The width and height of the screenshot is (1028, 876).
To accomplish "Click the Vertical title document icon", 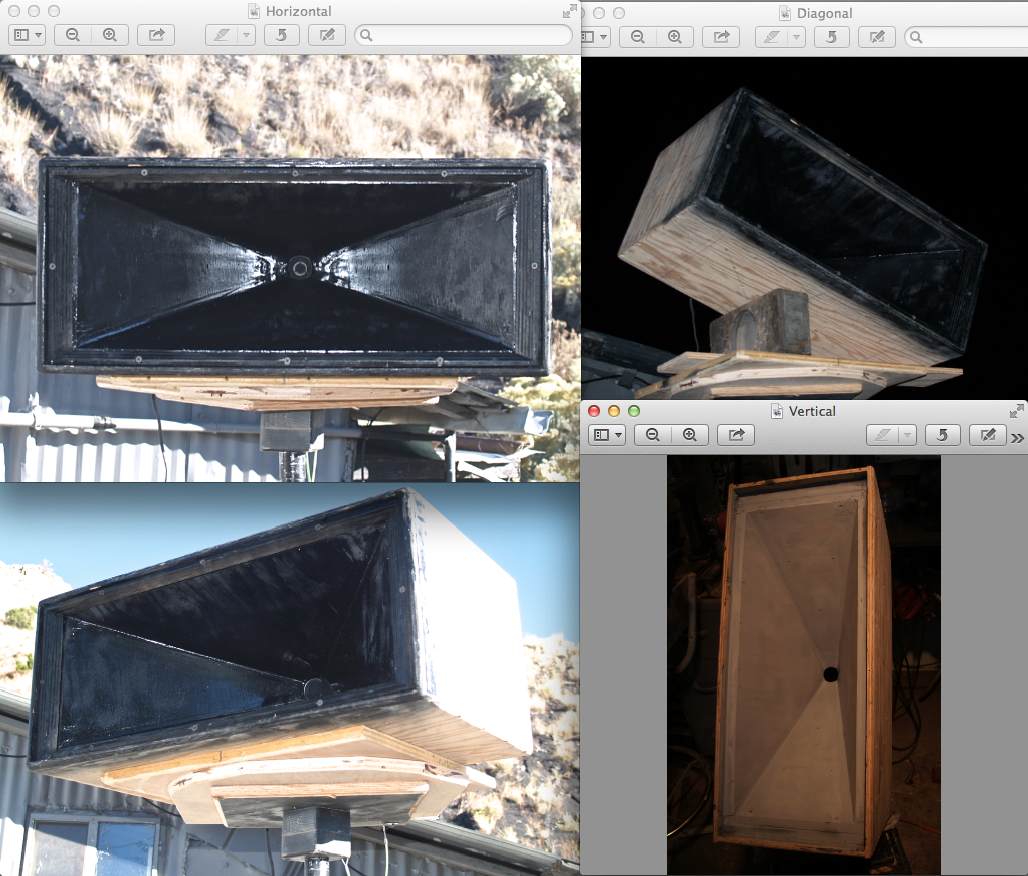I will (777, 411).
